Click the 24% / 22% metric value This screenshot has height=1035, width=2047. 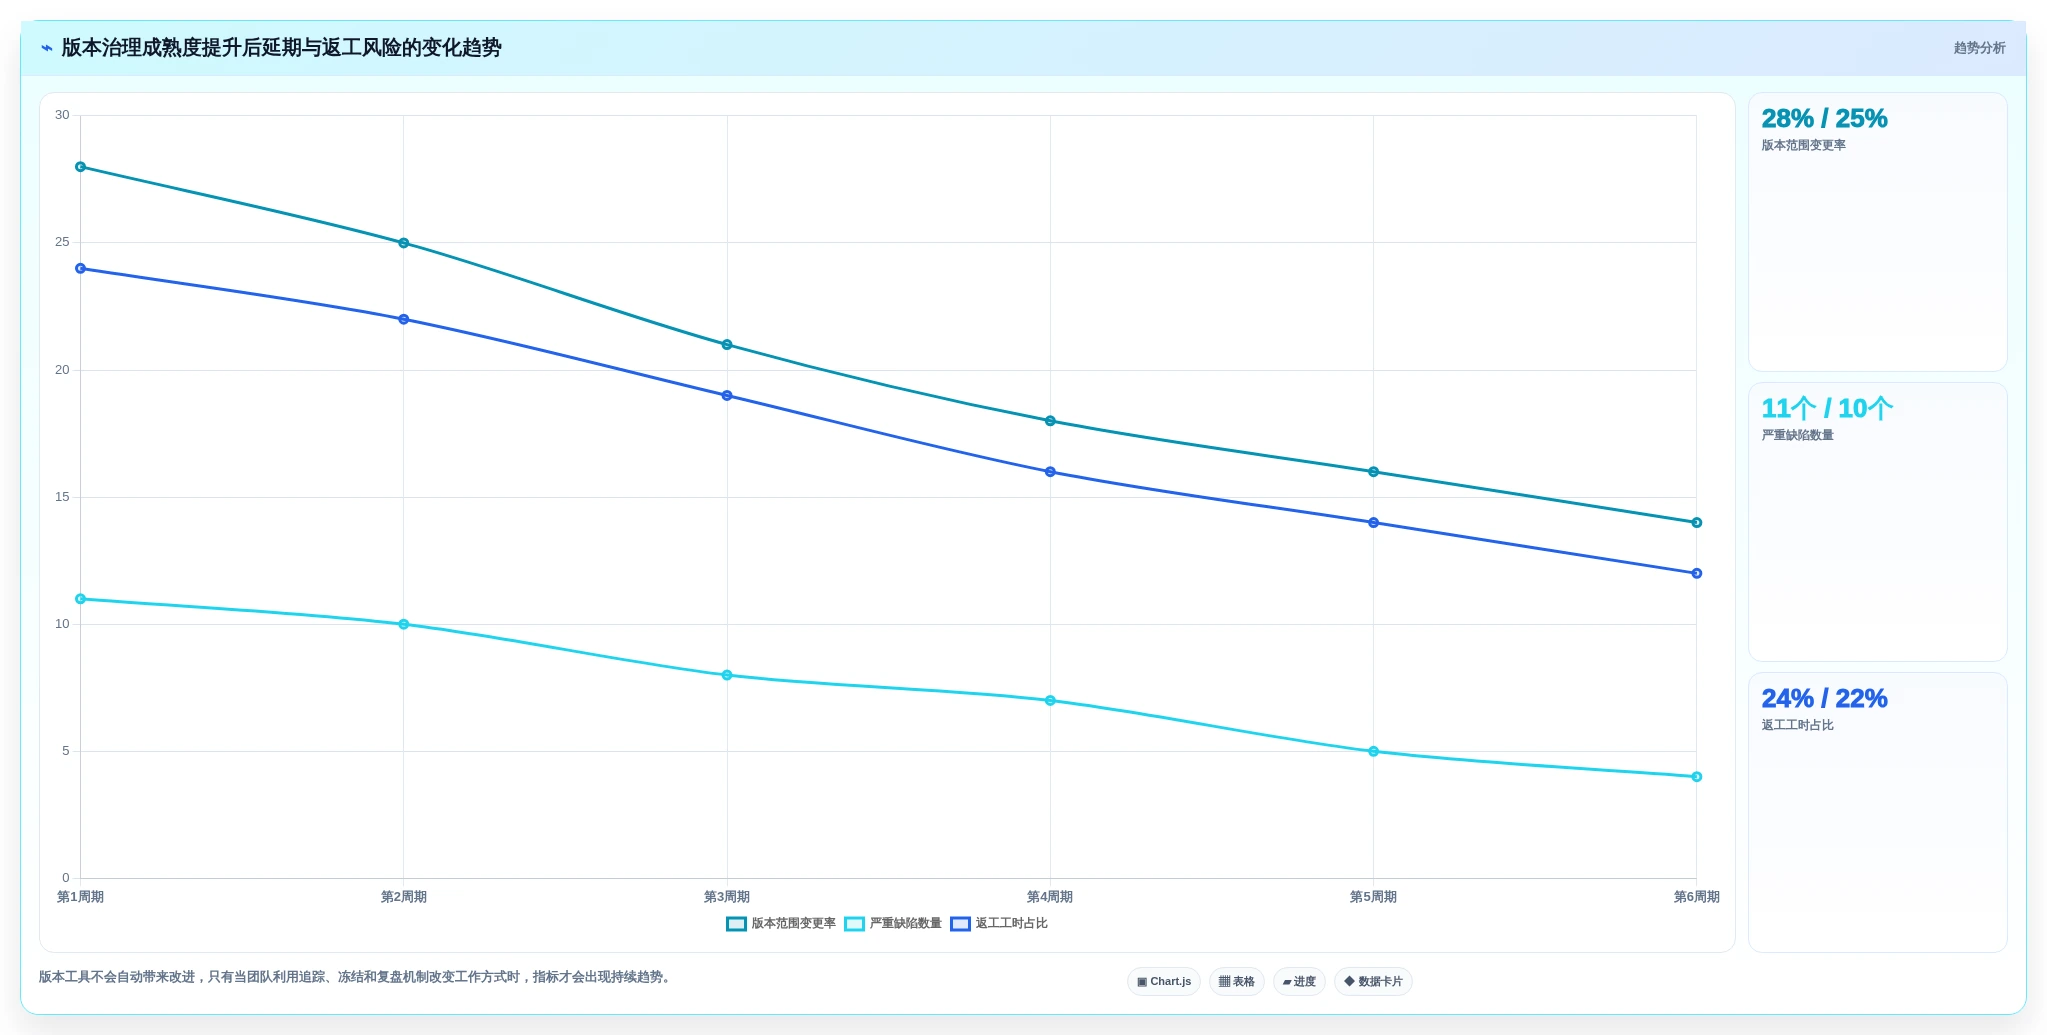[x=1824, y=699]
